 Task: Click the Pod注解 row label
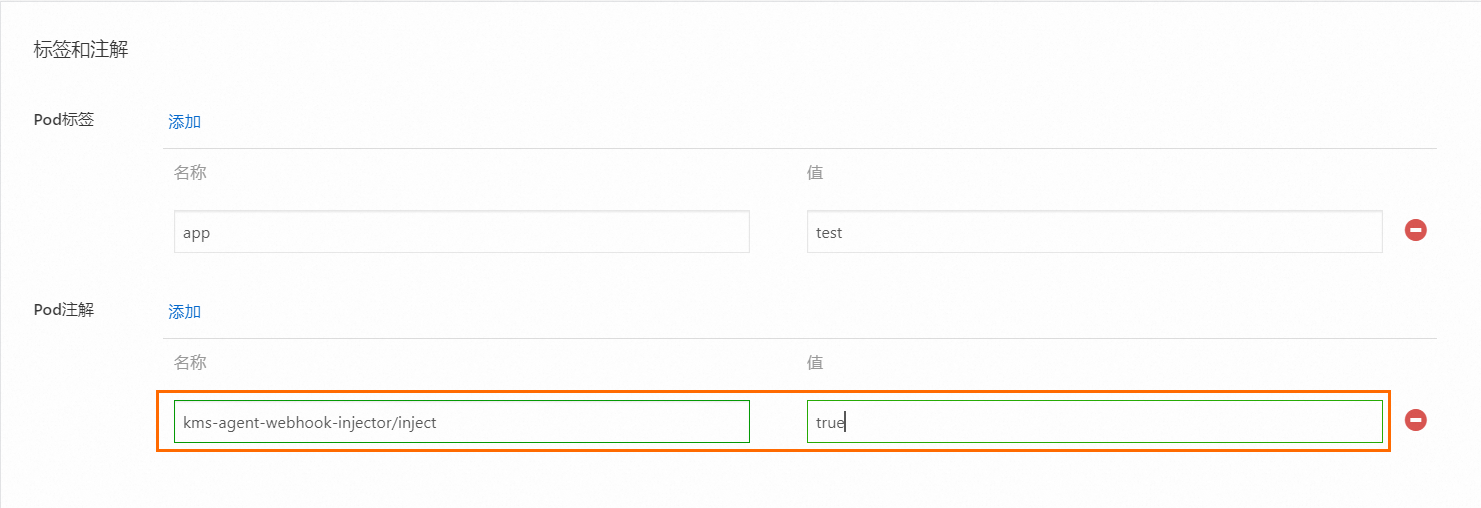coord(64,310)
